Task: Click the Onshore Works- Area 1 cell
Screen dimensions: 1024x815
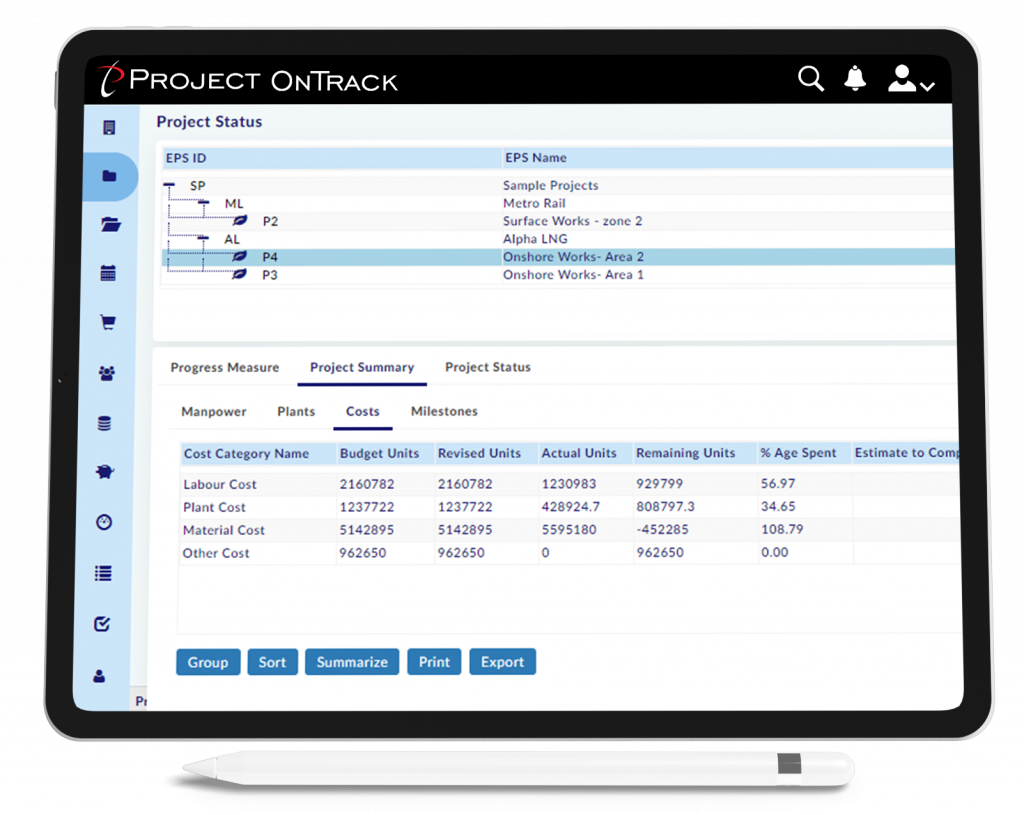Action: coord(573,274)
